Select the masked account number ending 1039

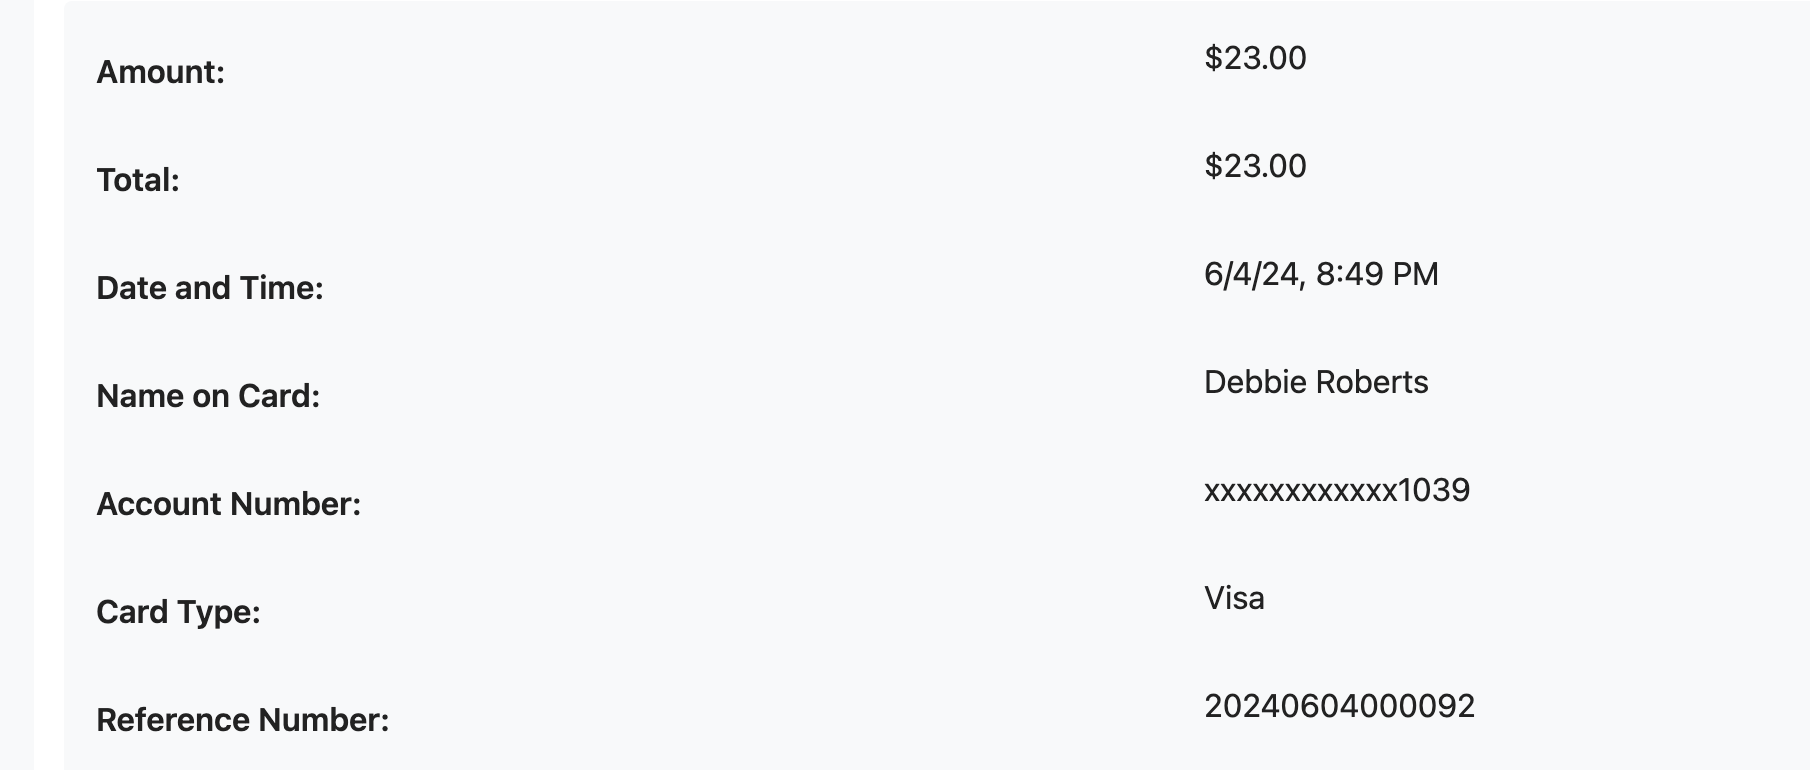coord(1337,490)
